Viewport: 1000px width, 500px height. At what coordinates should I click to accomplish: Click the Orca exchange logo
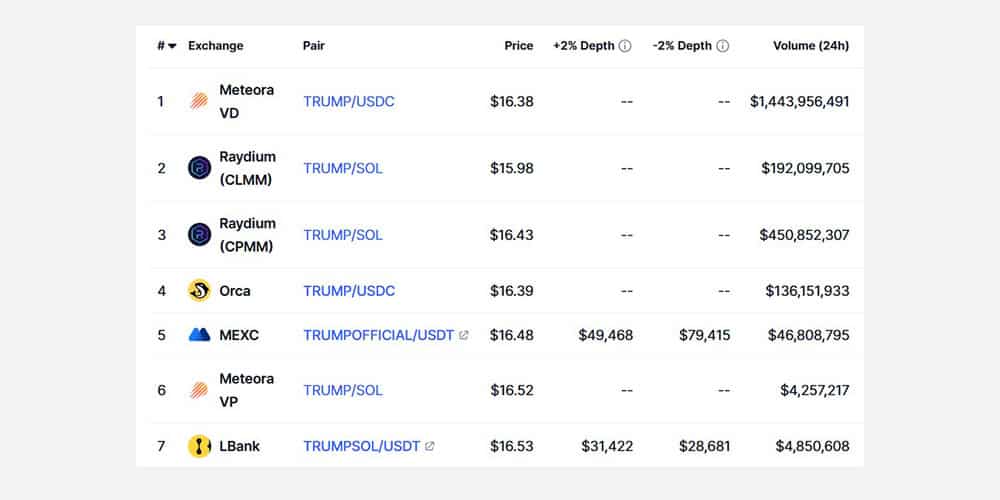click(199, 291)
